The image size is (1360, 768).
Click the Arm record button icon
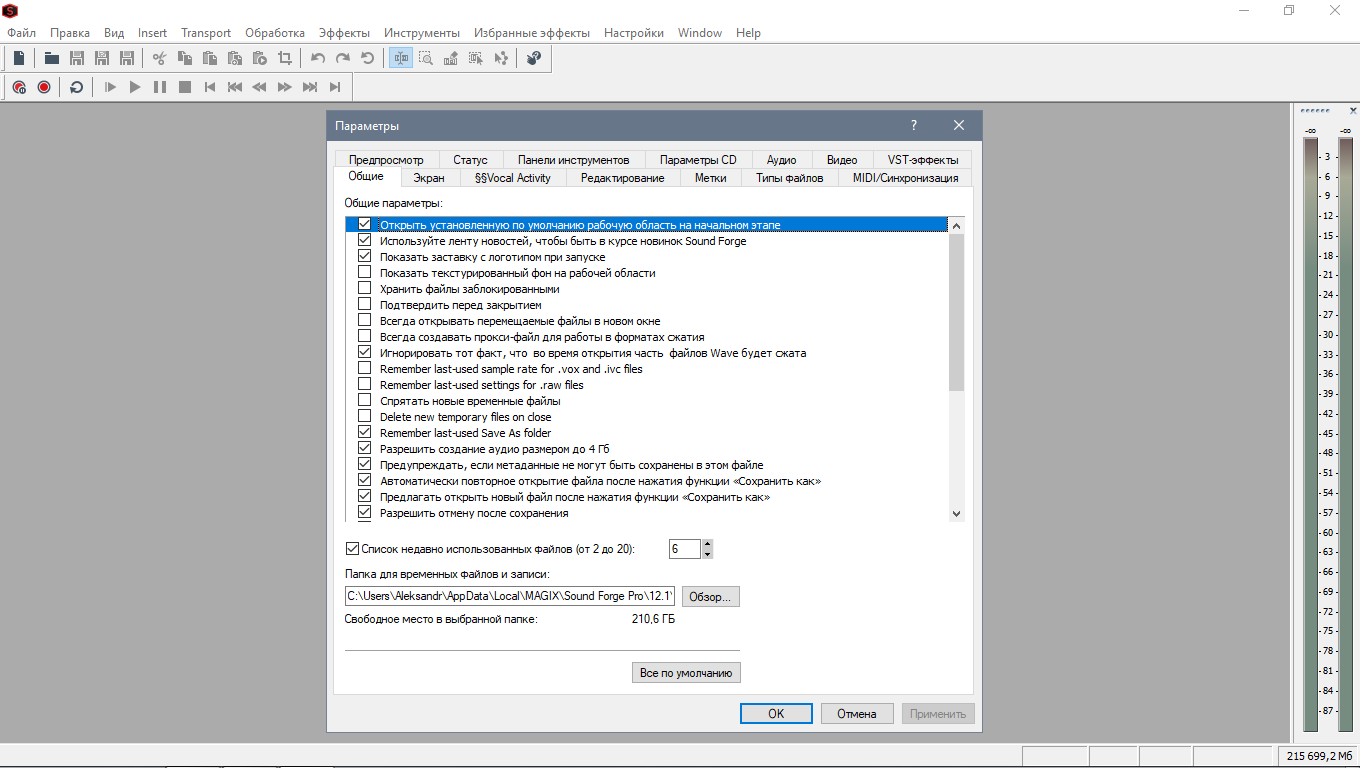click(x=19, y=87)
